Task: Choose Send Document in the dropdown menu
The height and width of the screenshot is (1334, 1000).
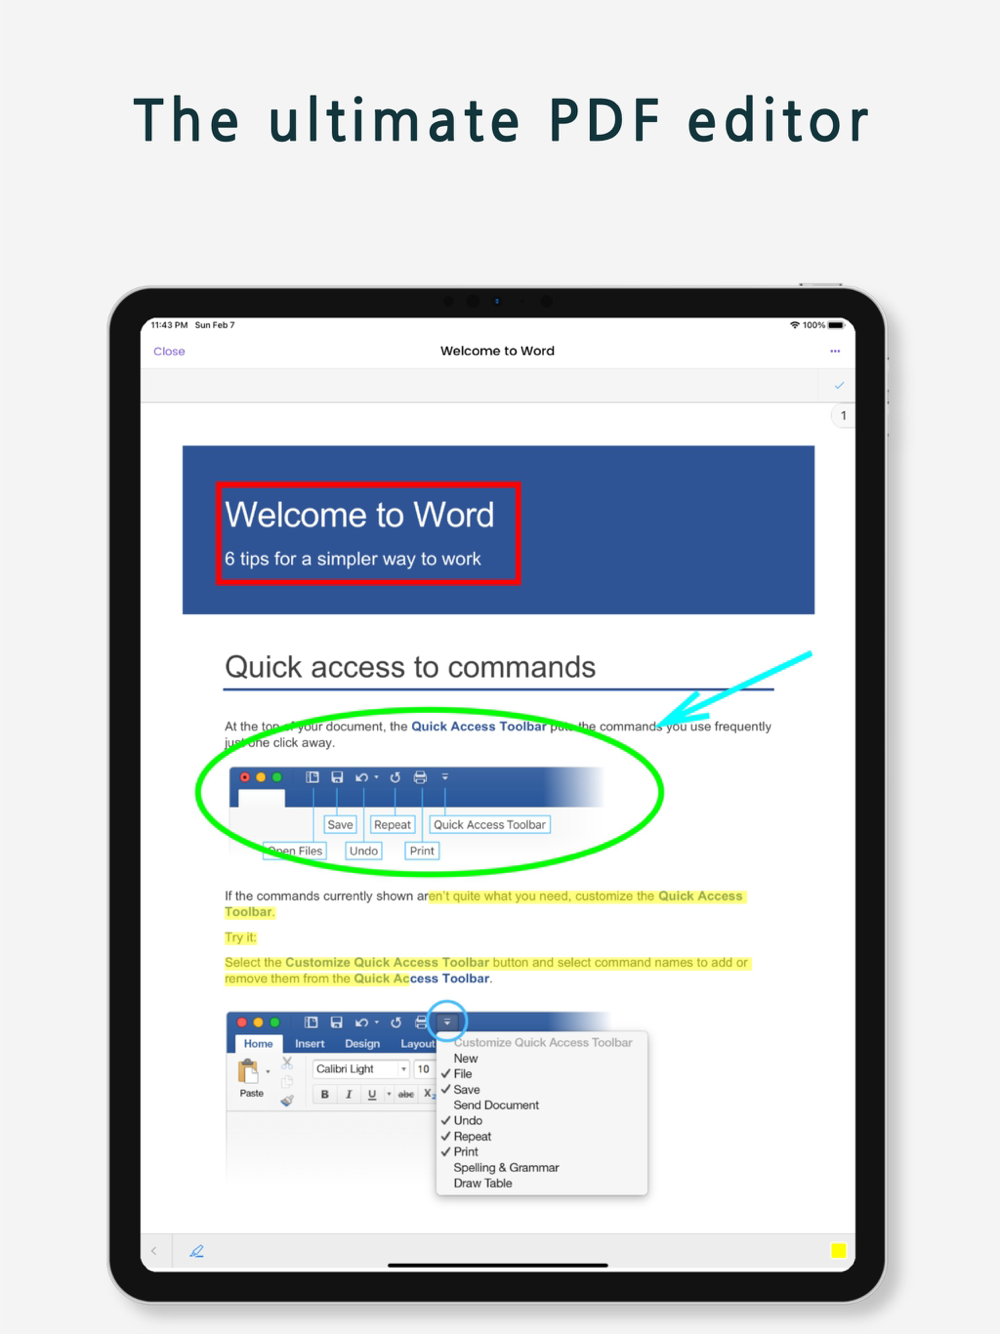Action: point(496,1105)
